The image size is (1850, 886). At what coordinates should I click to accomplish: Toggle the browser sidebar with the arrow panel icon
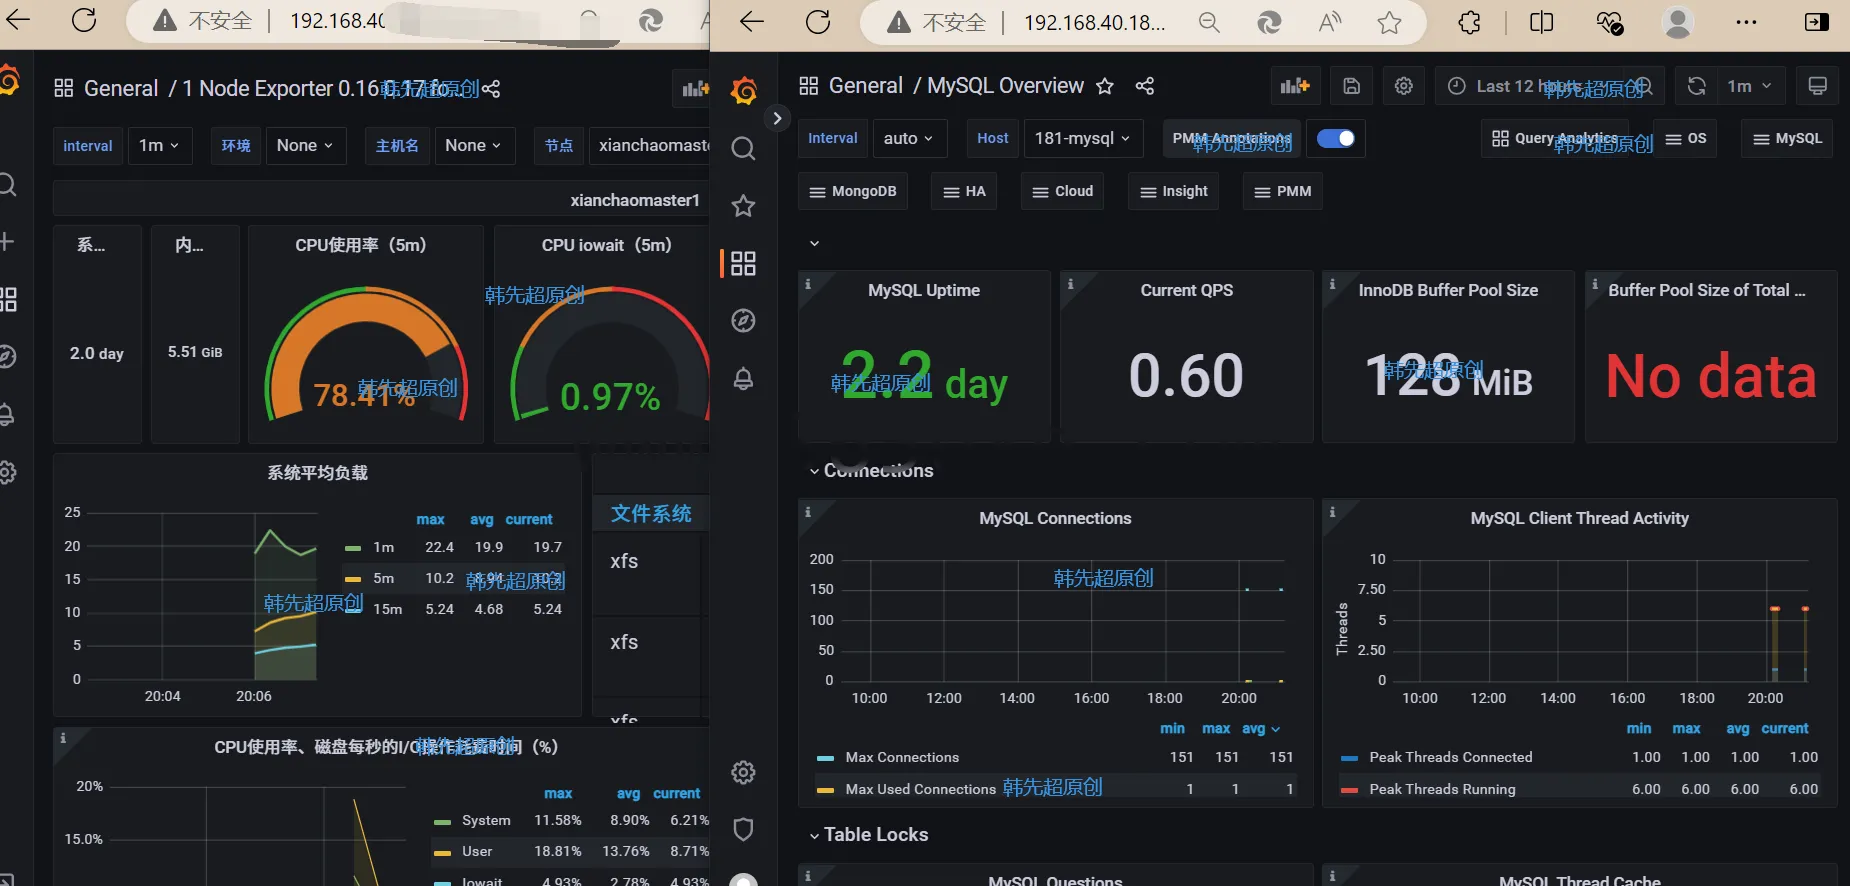(x=1817, y=22)
